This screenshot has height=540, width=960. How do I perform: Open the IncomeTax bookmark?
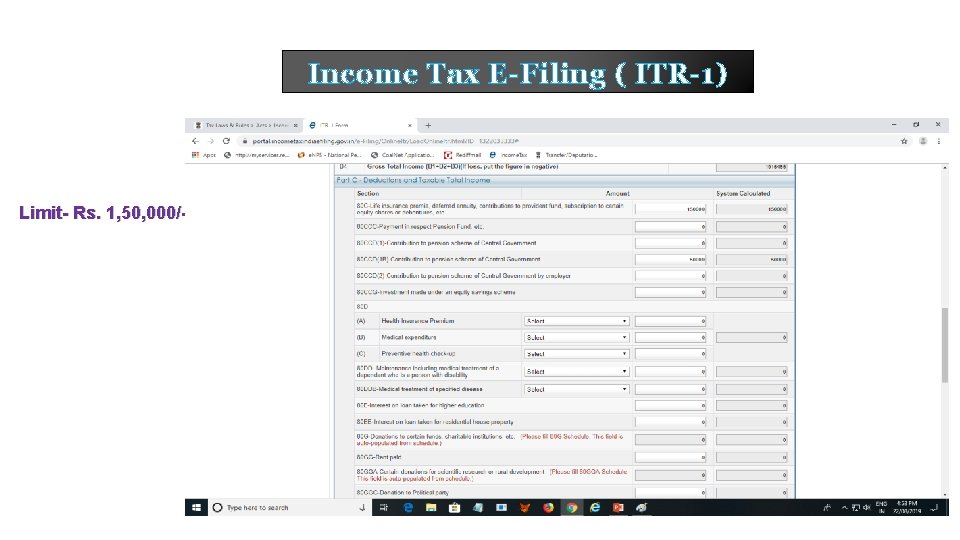(x=508, y=155)
